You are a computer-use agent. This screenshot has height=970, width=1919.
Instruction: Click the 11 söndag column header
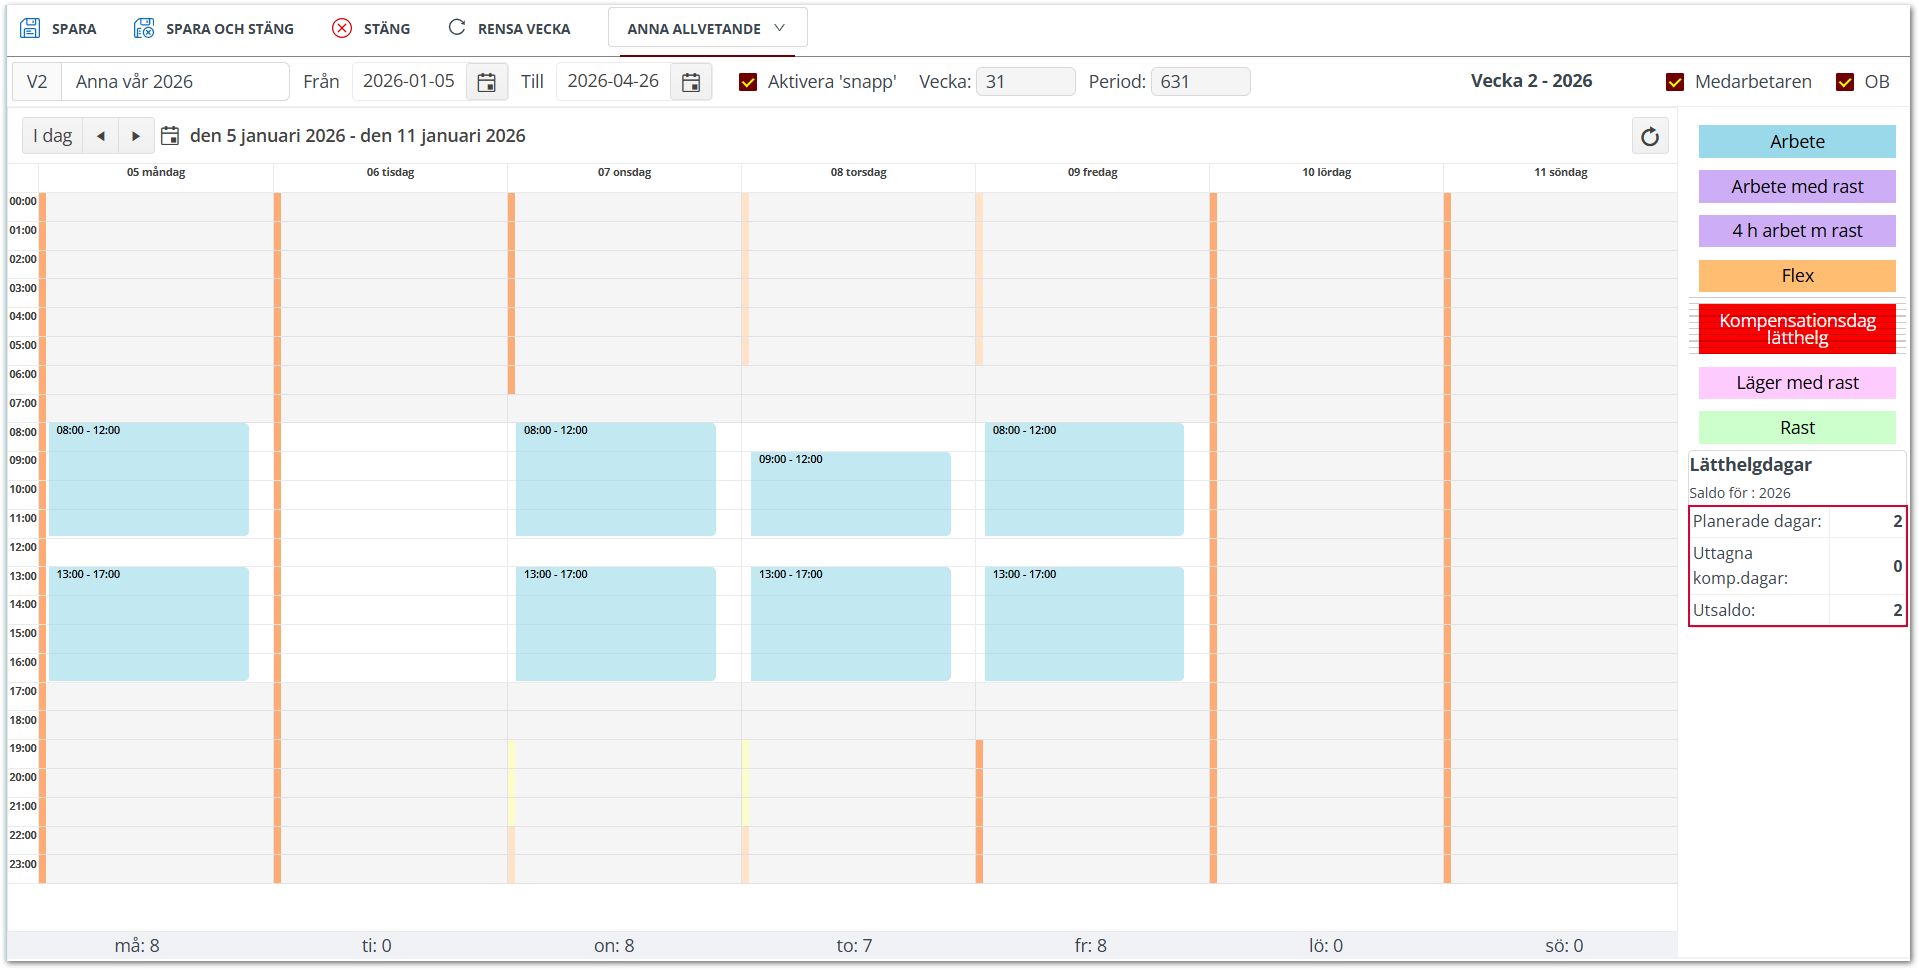[1561, 173]
